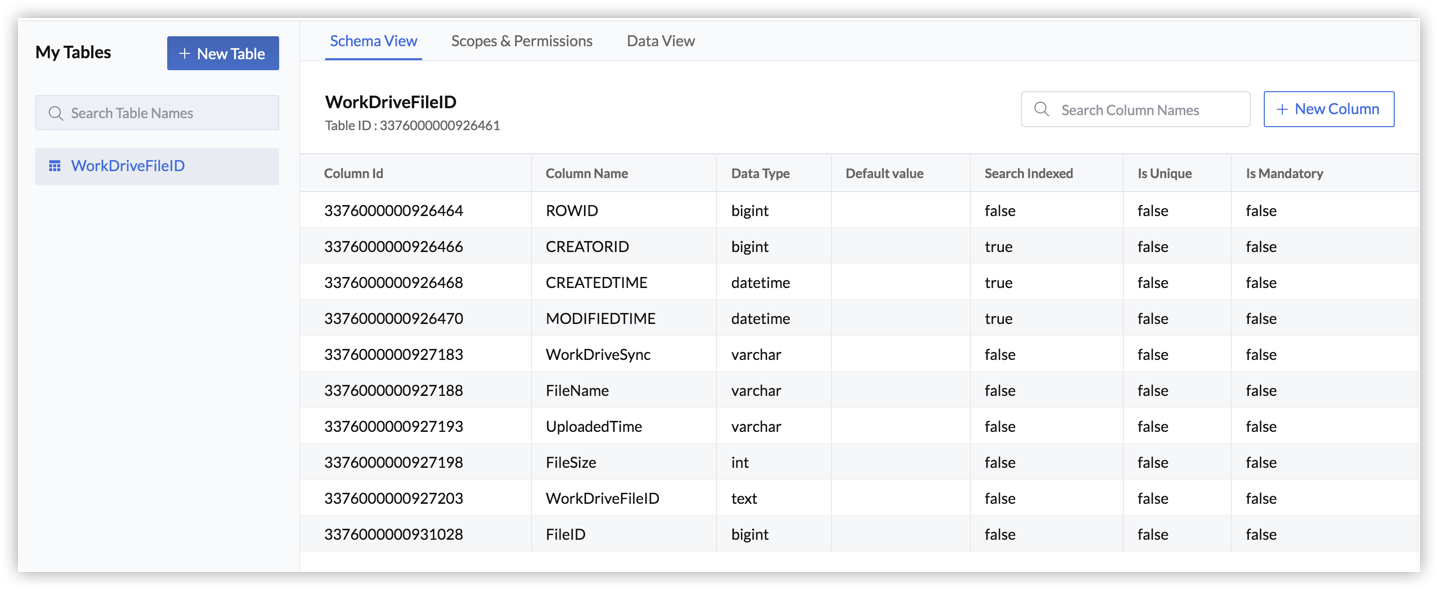The height and width of the screenshot is (590, 1438).
Task: Click the int data type of FileSize
Action: tap(740, 462)
